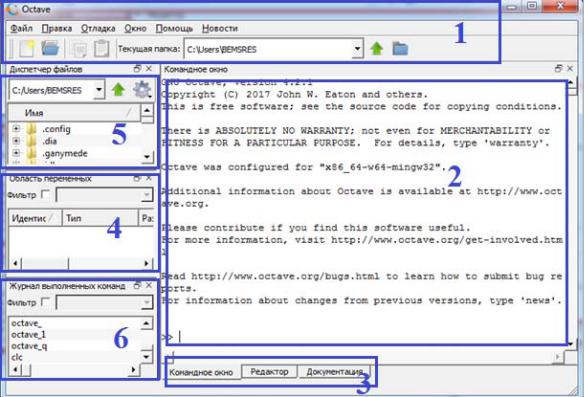Sort files by the Имя column header

(x=74, y=112)
